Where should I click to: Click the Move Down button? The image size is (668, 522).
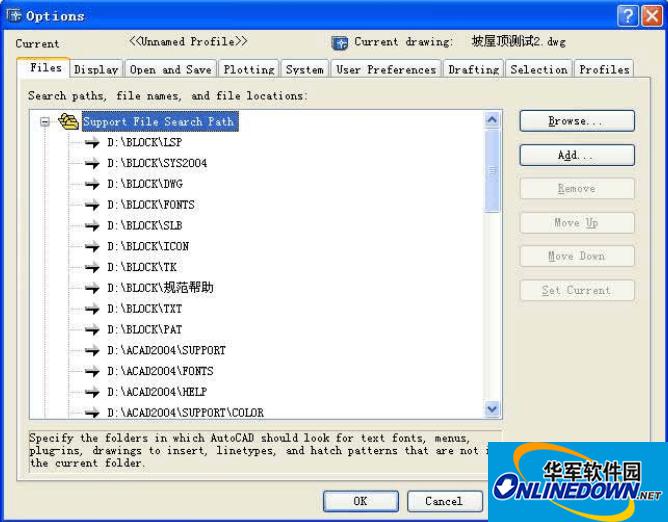577,257
